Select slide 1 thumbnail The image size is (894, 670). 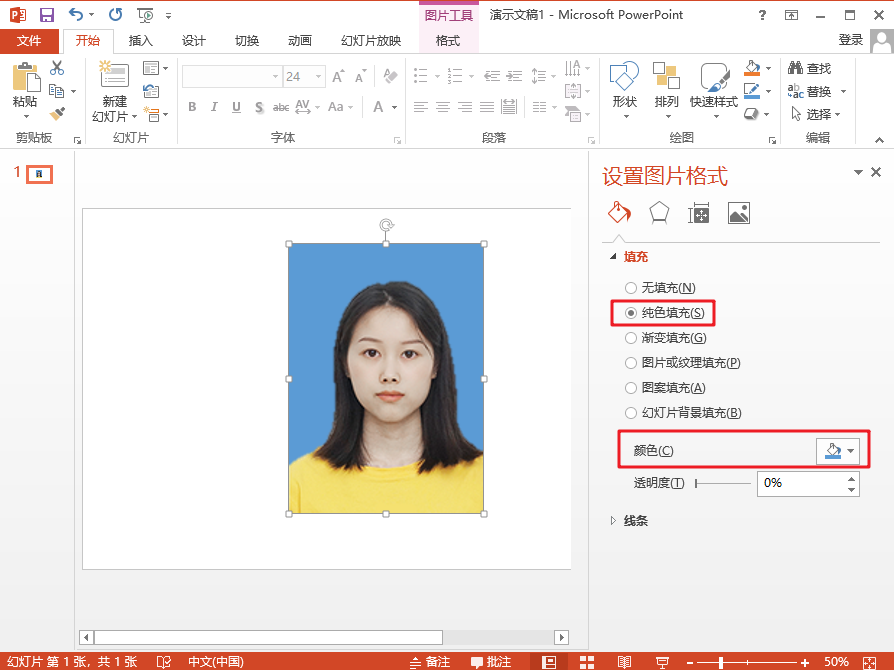click(x=39, y=174)
